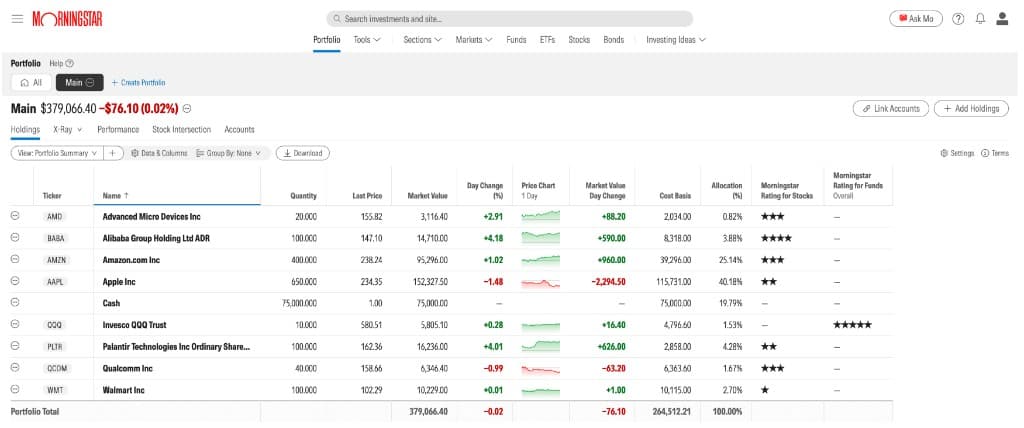Open the Group By: None dropdown
Image resolution: width=1024 pixels, height=428 pixels.
click(229, 153)
